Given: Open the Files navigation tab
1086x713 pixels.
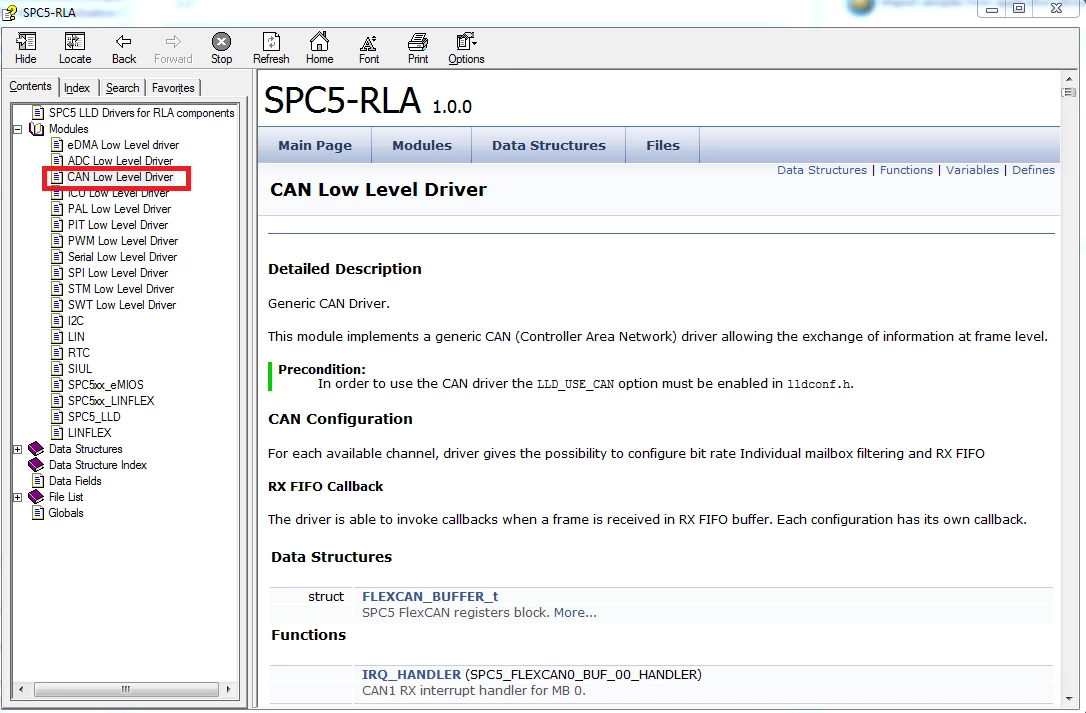Looking at the screenshot, I should click(x=663, y=146).
